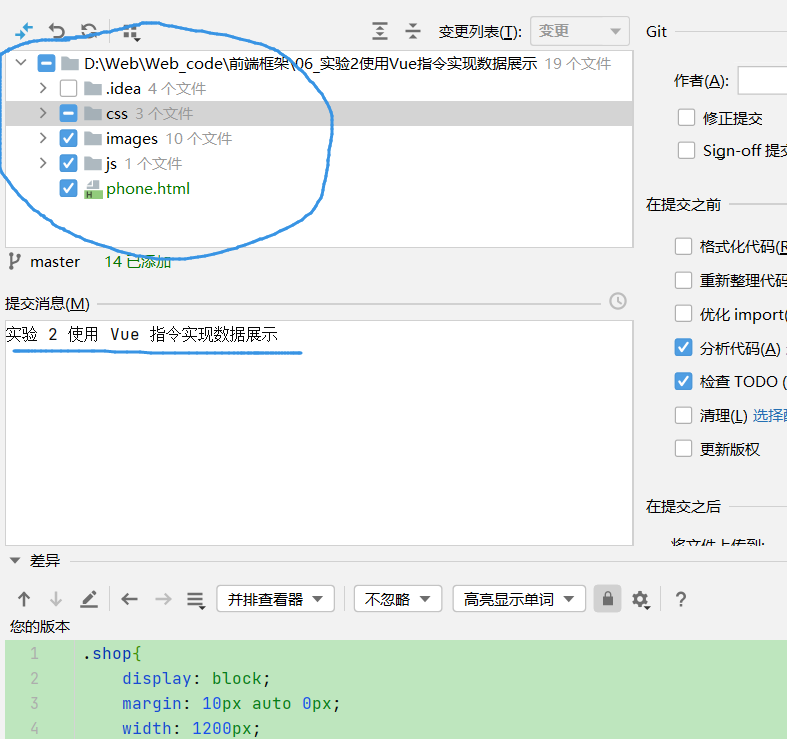This screenshot has height=739, width=787.
Task: Uncheck the images folder checkbox
Action: 68,138
